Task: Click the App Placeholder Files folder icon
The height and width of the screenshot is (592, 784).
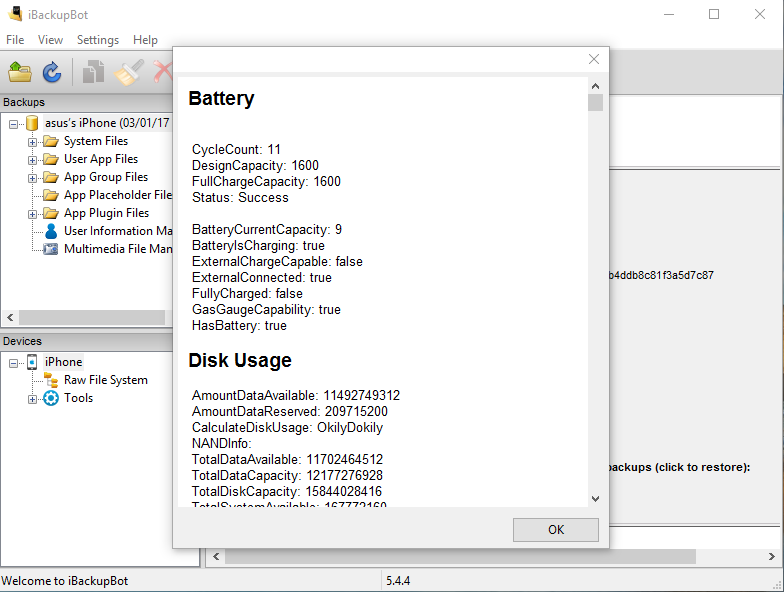Action: (50, 196)
